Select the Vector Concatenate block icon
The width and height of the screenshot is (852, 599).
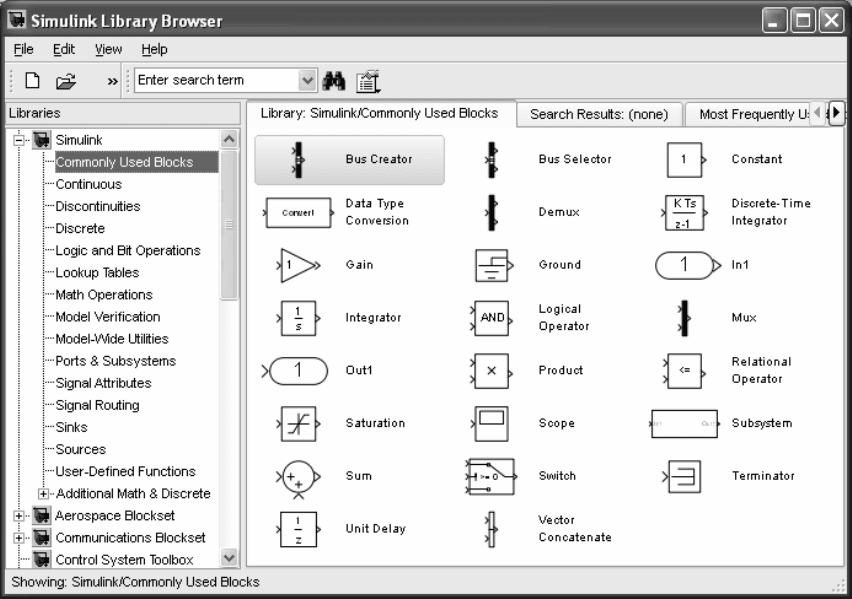[x=491, y=529]
